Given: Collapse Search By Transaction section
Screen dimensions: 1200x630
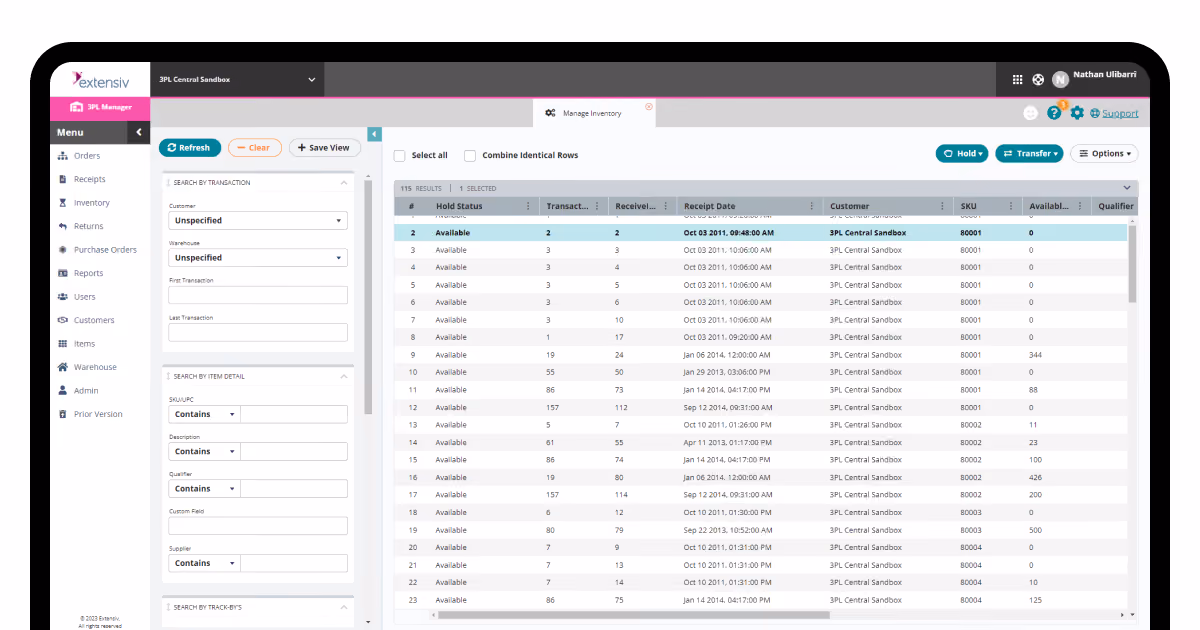Looking at the screenshot, I should coord(344,183).
